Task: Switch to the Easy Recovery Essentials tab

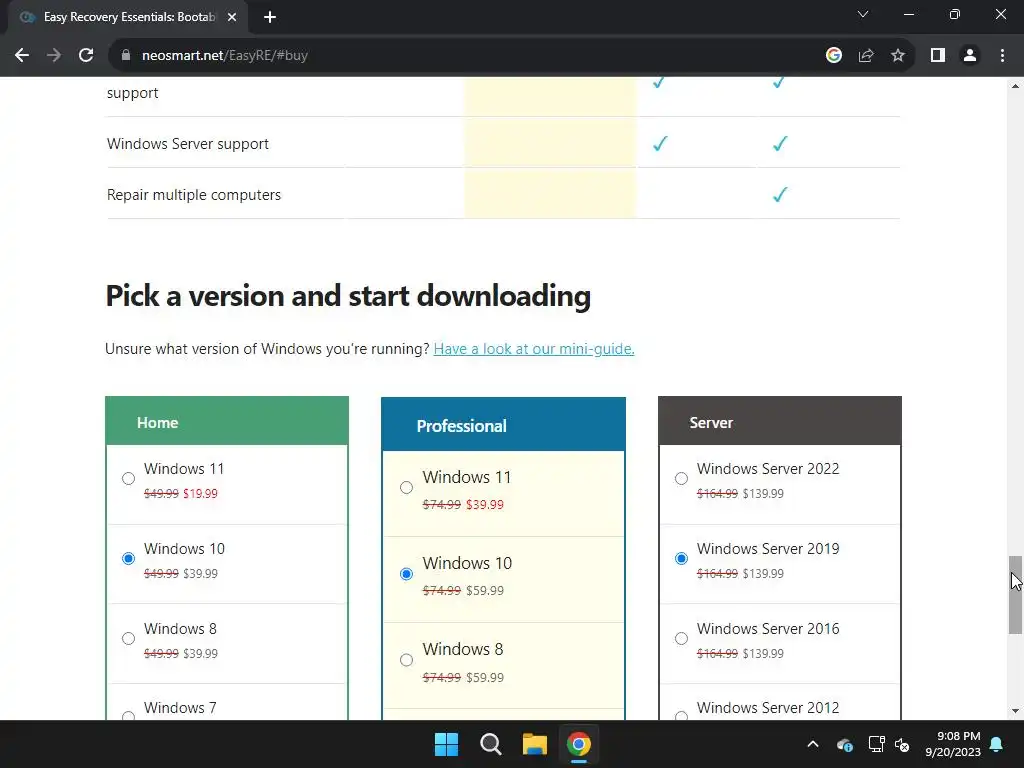Action: pos(129,18)
